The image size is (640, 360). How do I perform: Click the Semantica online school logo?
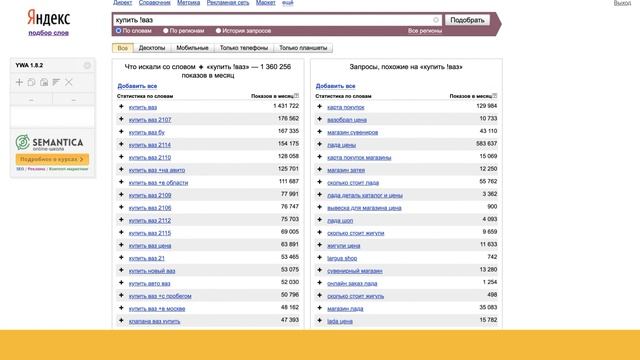coord(49,142)
